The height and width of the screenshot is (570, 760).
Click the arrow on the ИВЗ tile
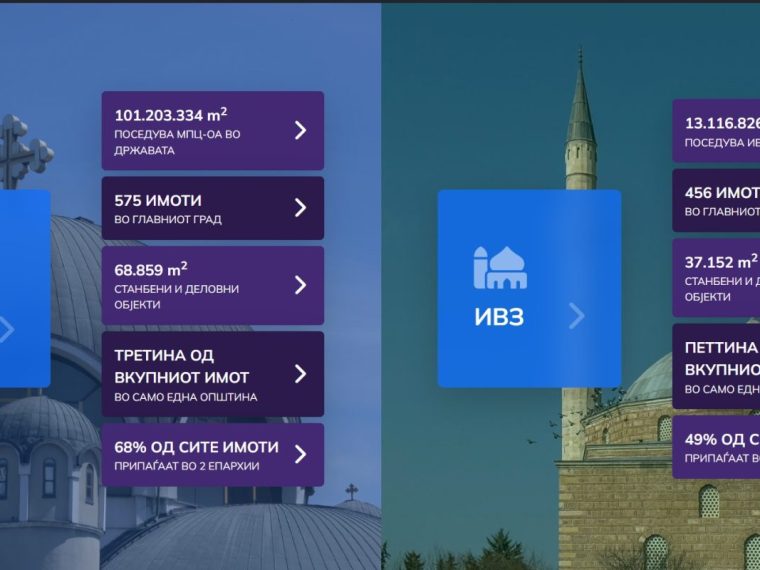[577, 316]
